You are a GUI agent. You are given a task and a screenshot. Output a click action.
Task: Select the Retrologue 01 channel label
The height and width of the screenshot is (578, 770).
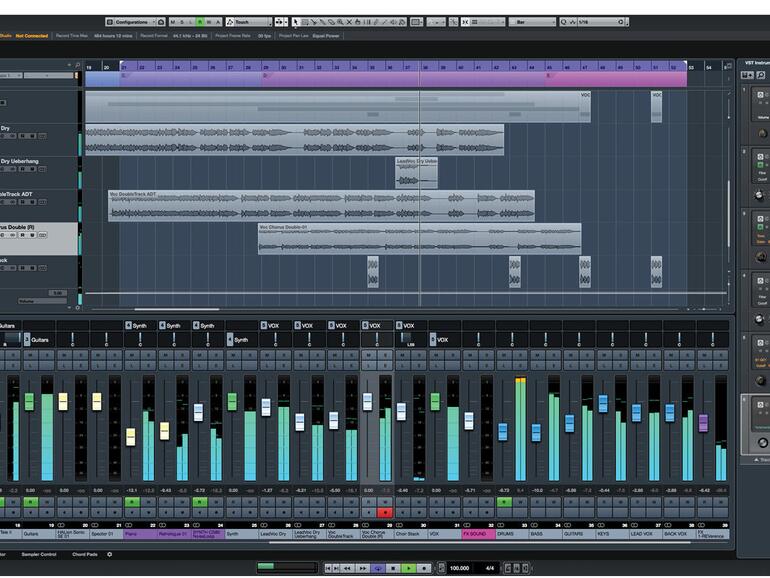[173, 534]
